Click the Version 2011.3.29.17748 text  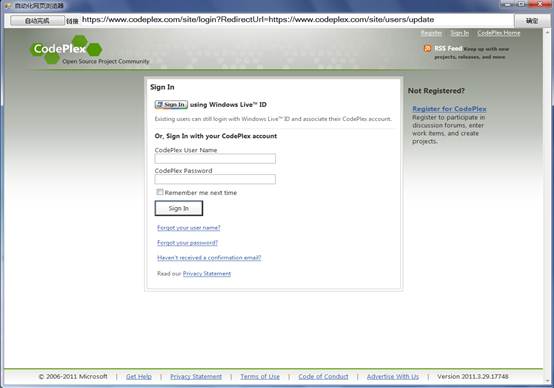click(473, 377)
